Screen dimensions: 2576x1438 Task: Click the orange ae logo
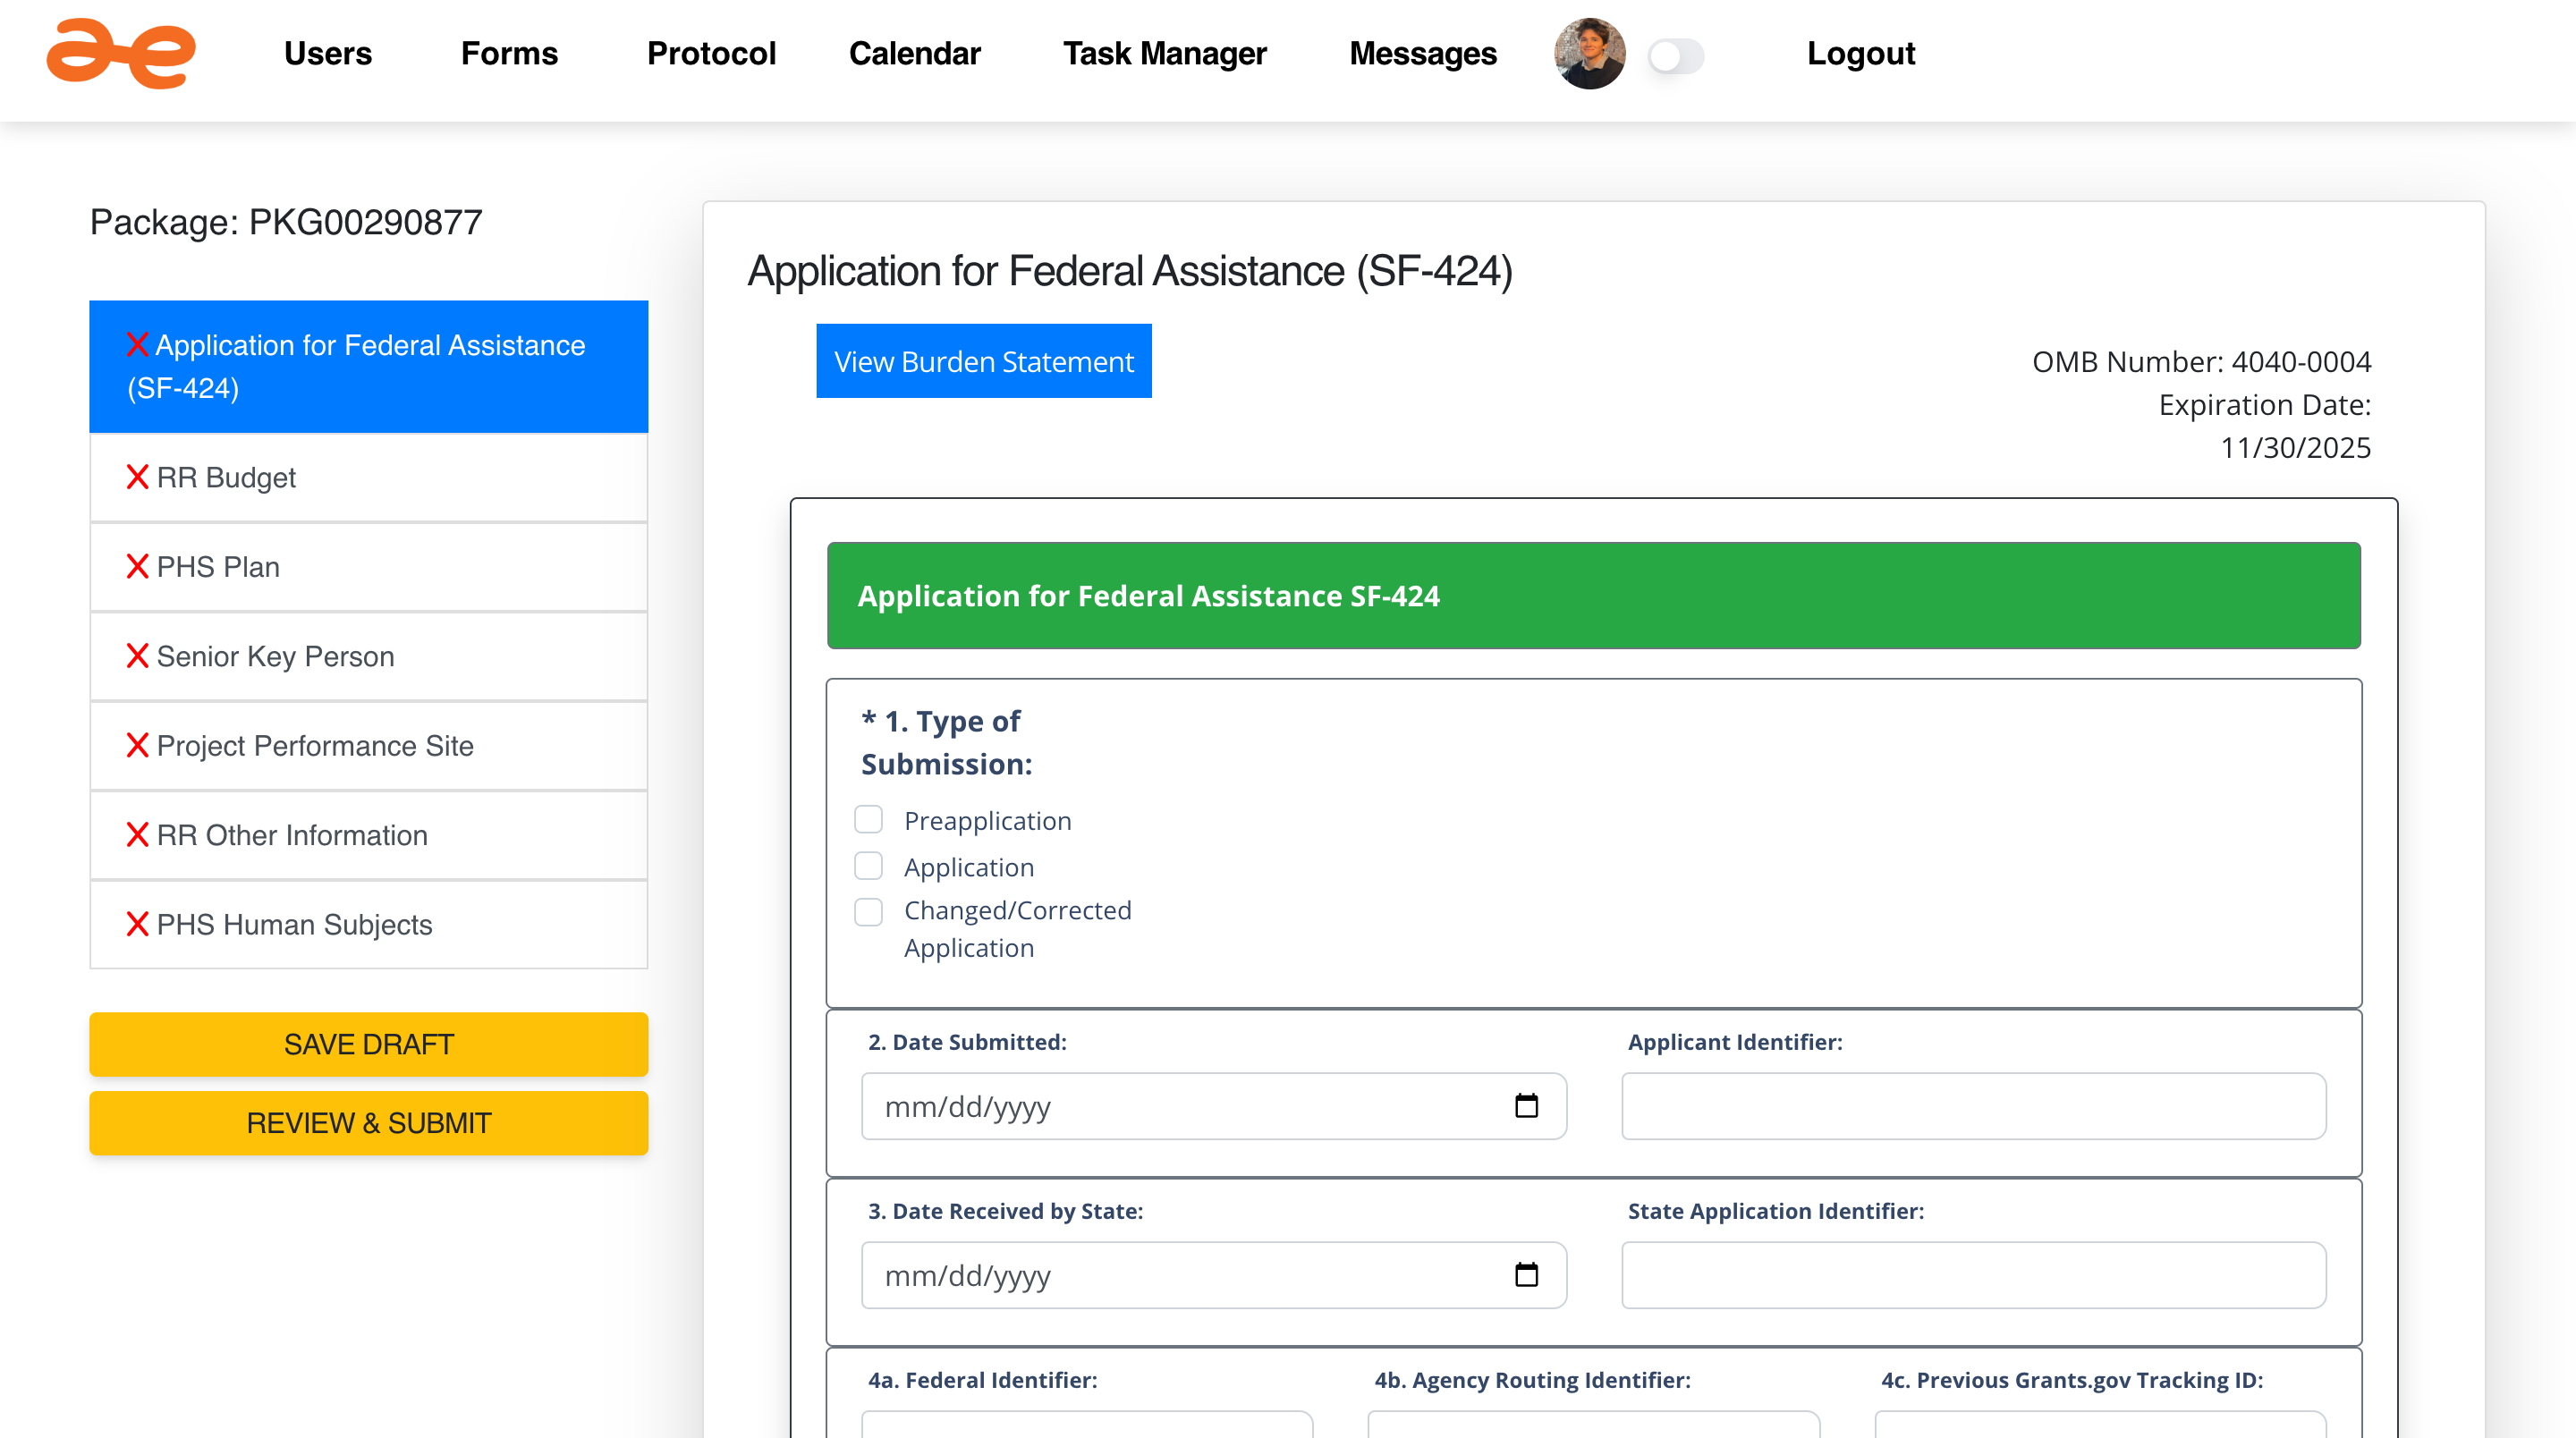121,54
